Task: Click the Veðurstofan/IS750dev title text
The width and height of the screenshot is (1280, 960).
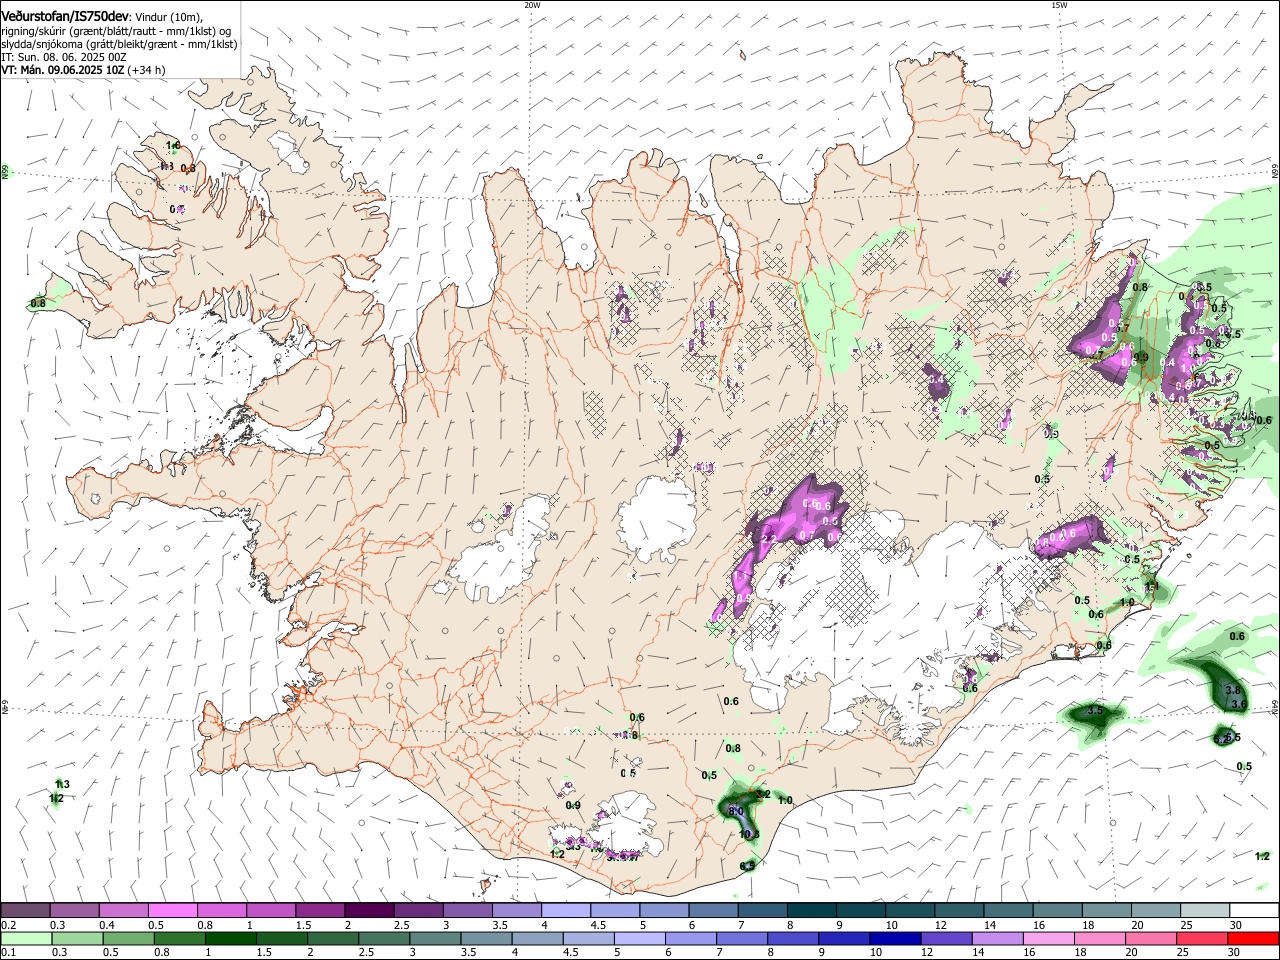Action: point(65,16)
